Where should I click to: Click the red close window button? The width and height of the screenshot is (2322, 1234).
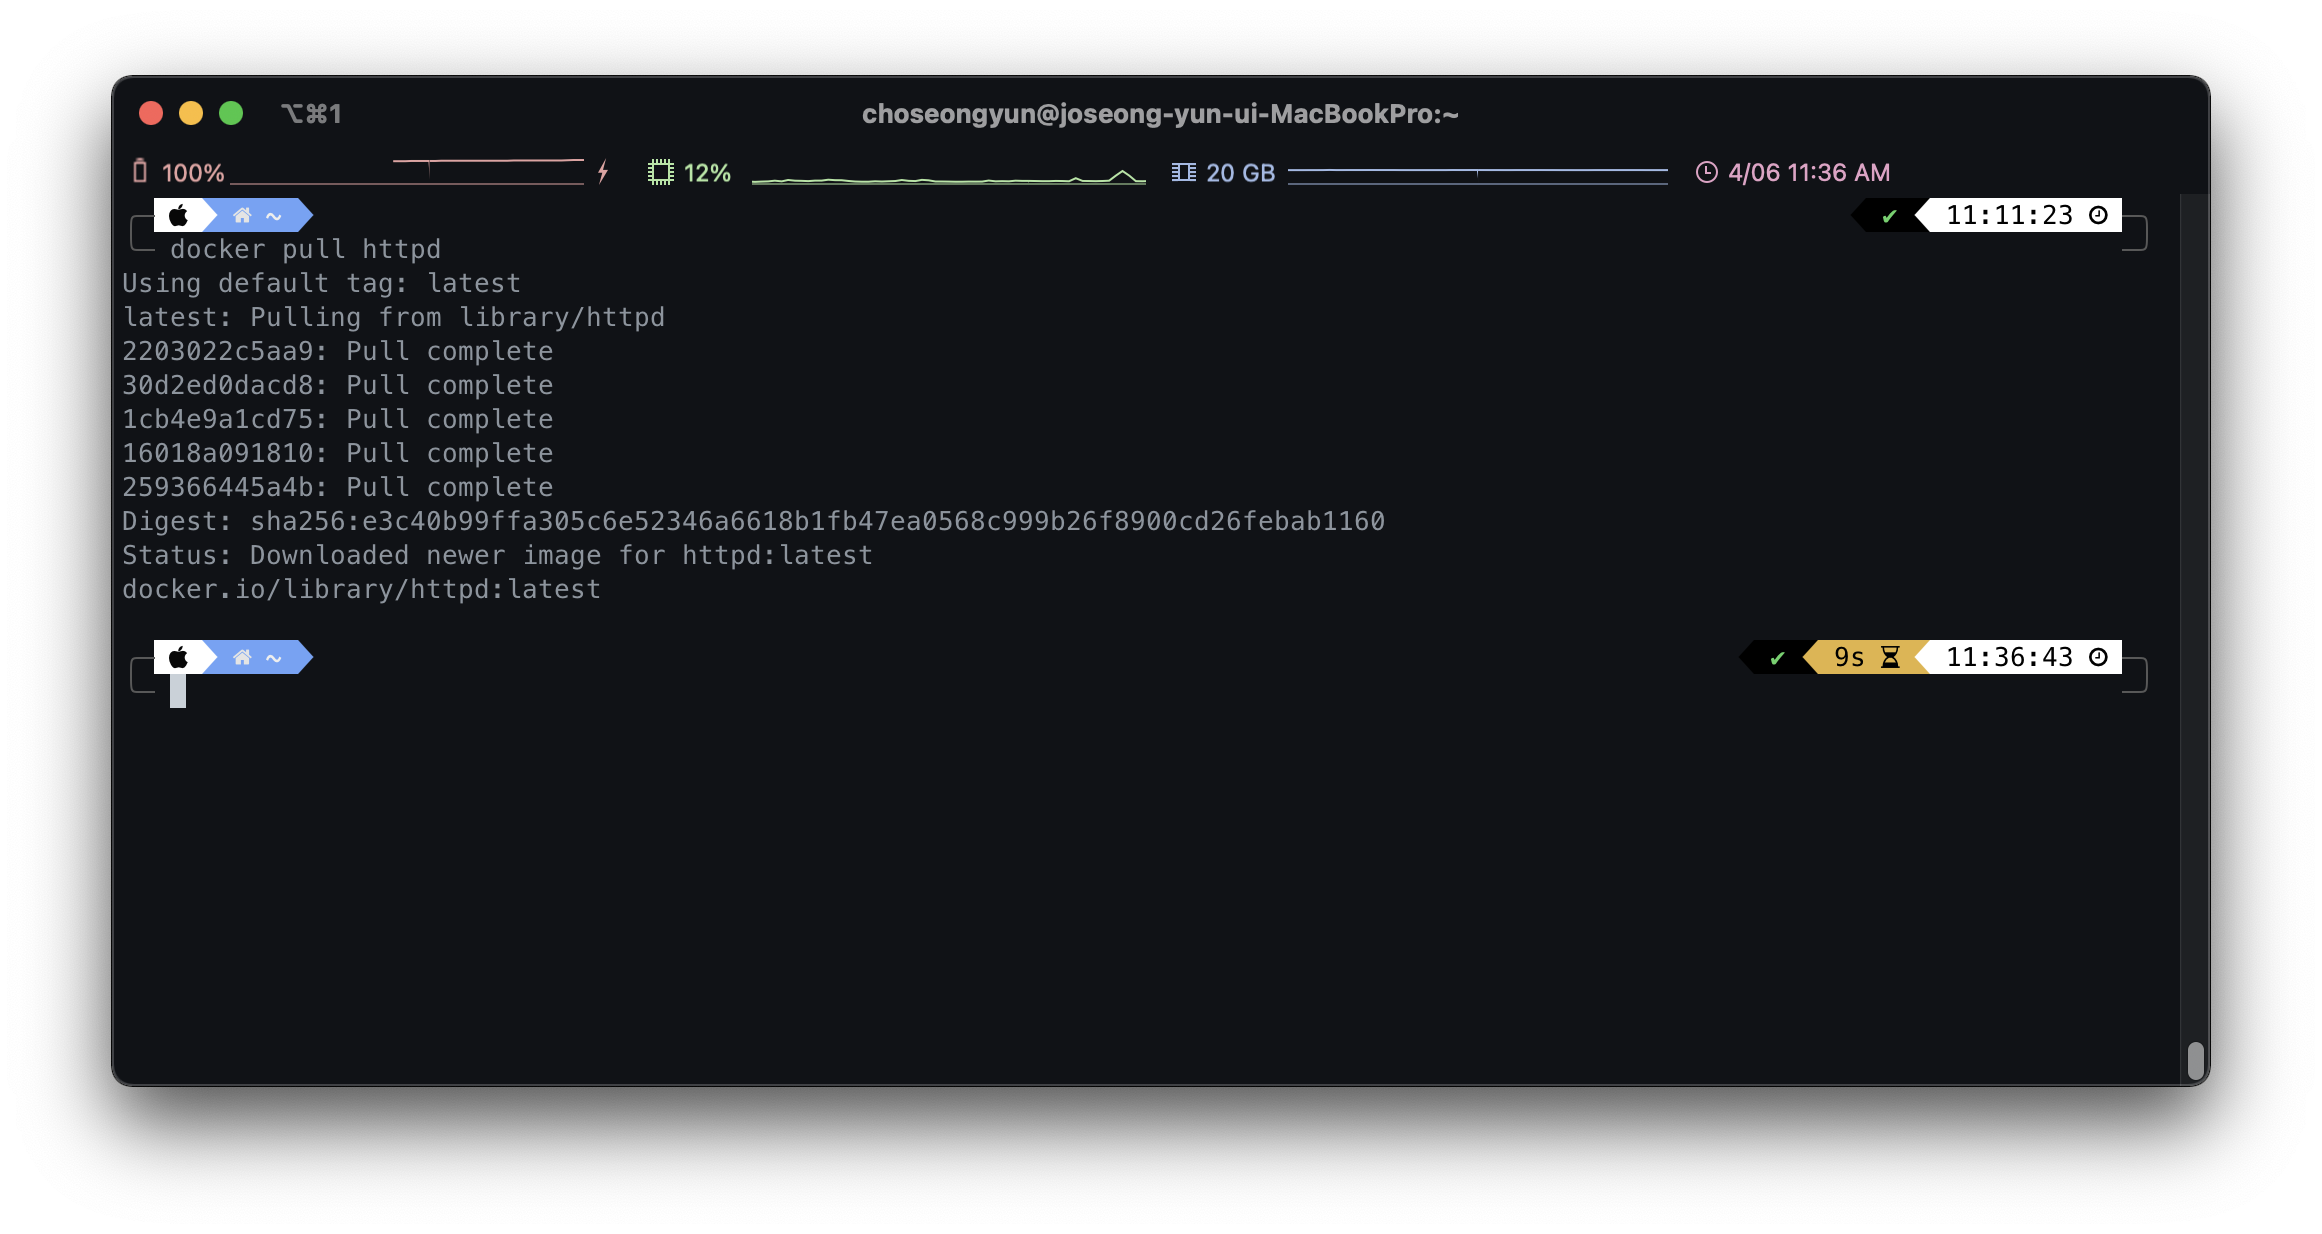[151, 113]
